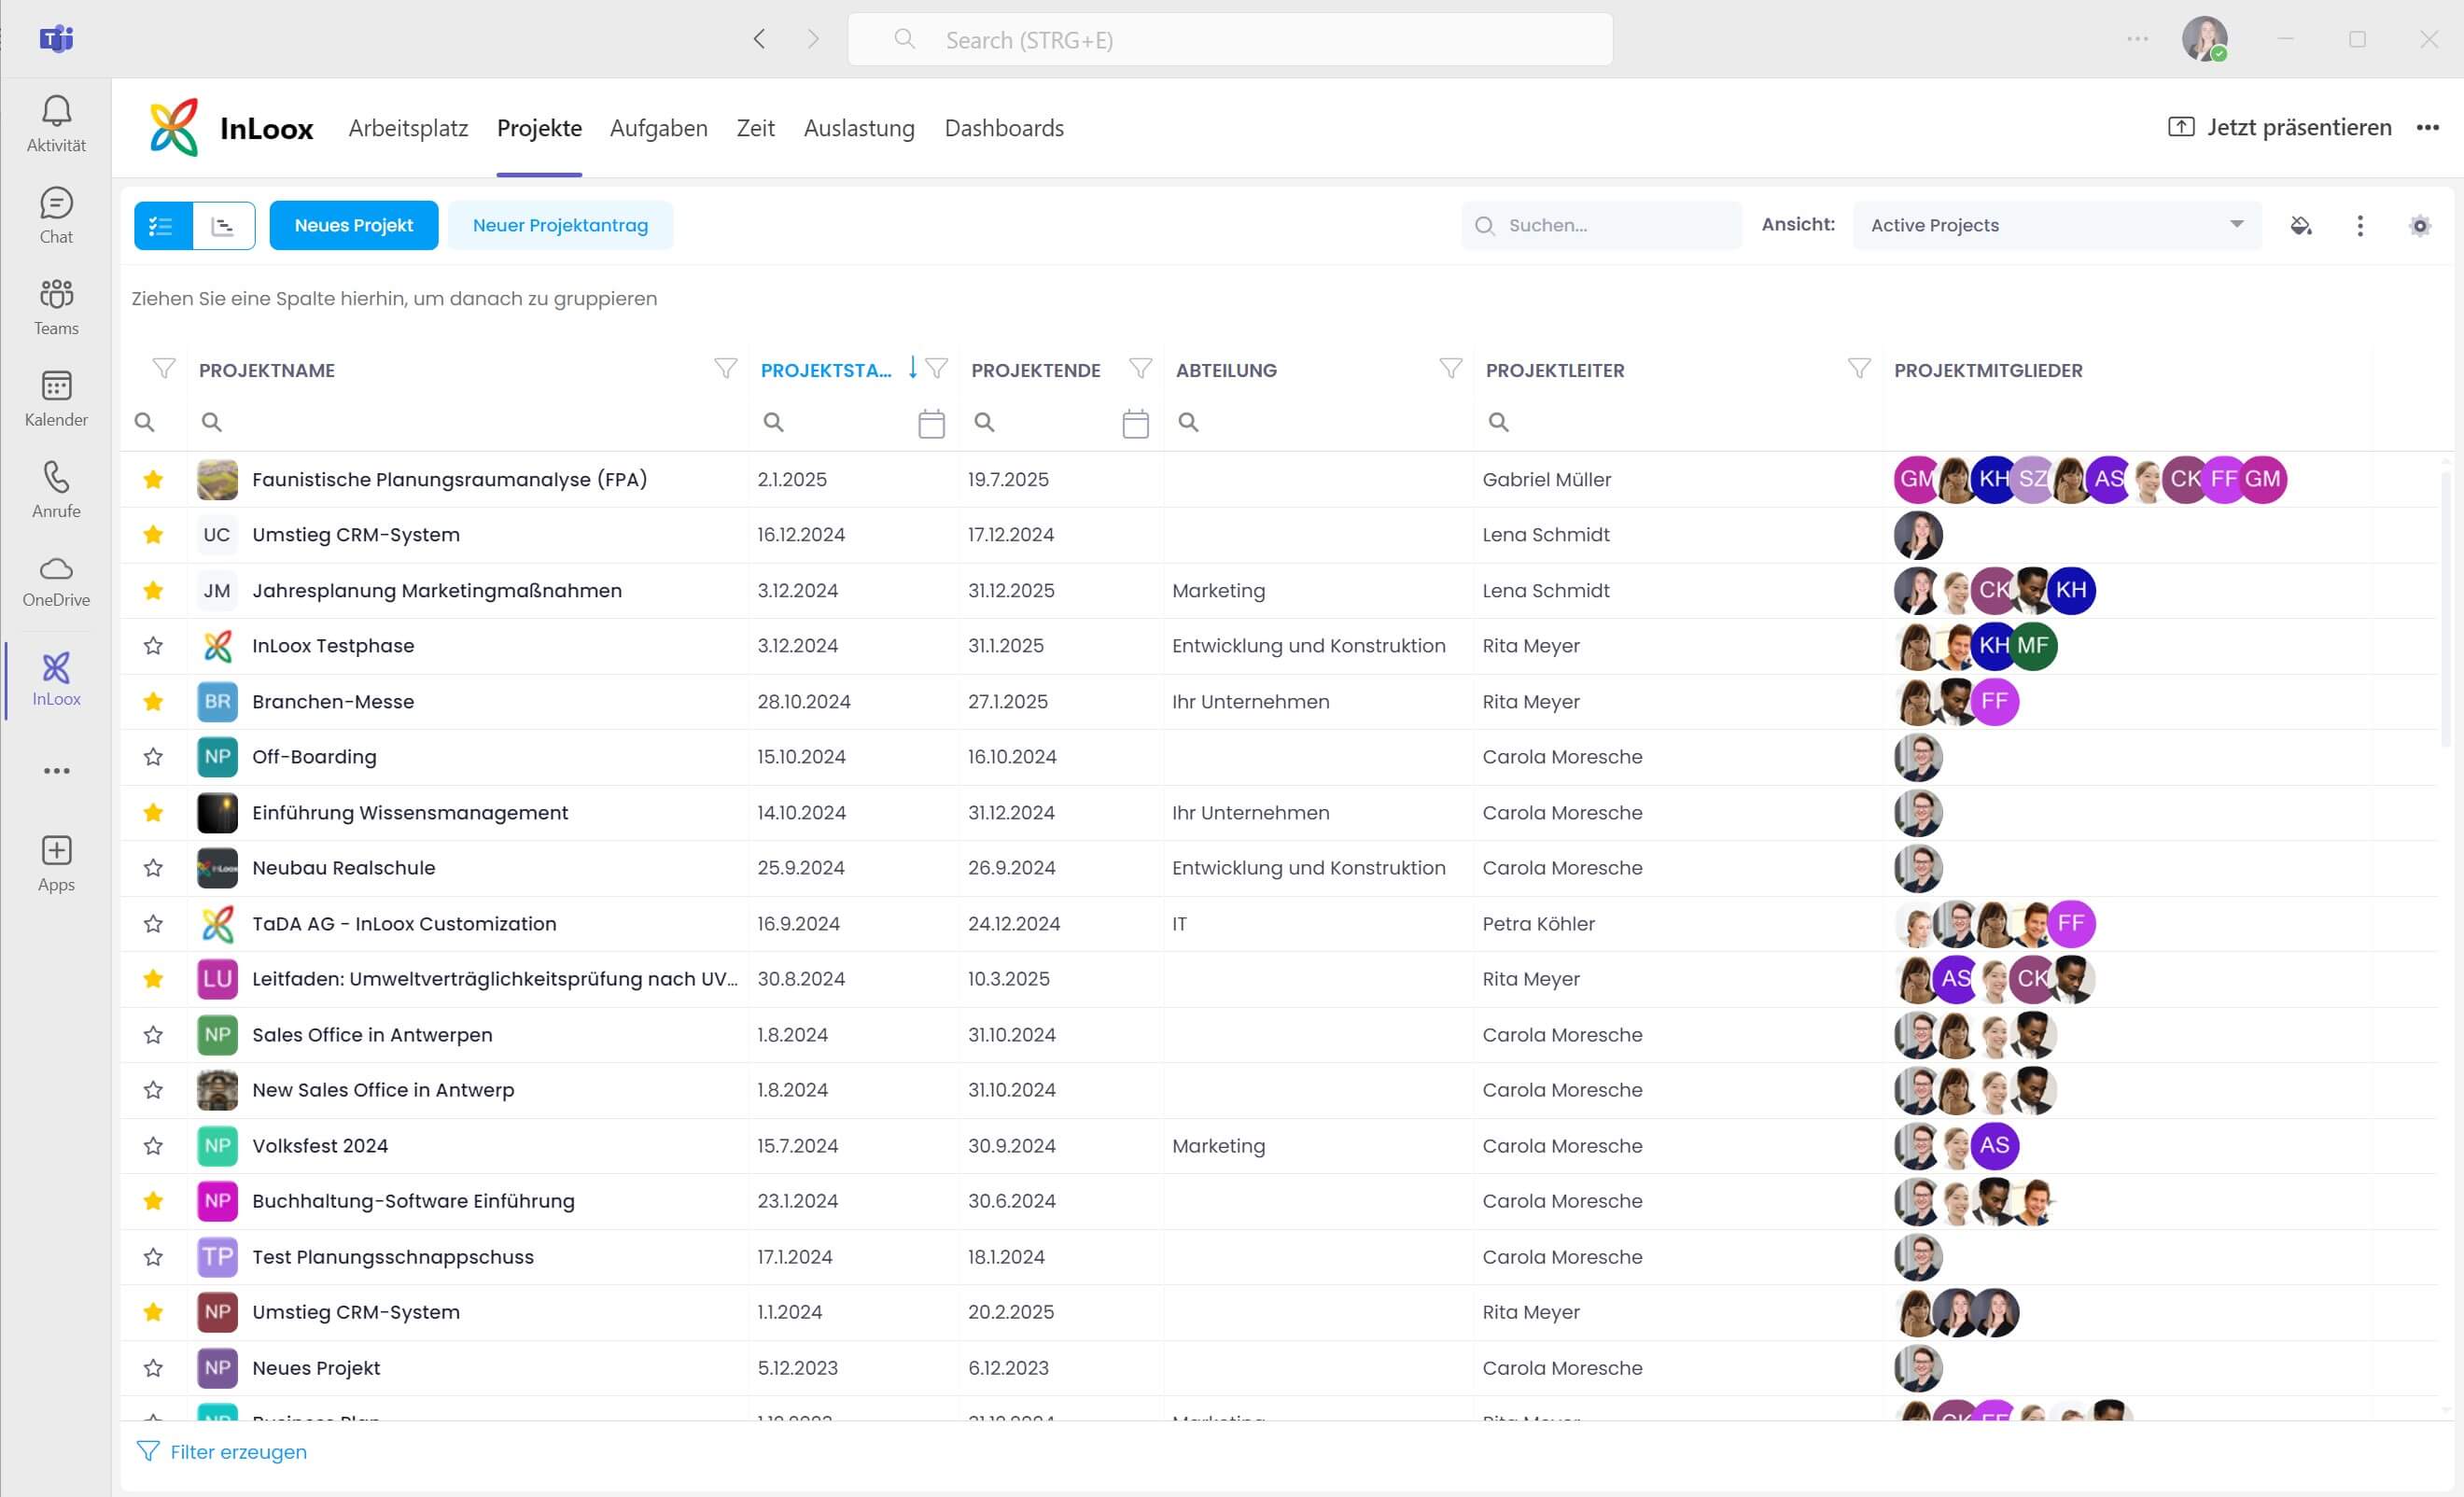This screenshot has height=1497, width=2464.
Task: Open filter for the Projektstart column
Action: click(937, 369)
